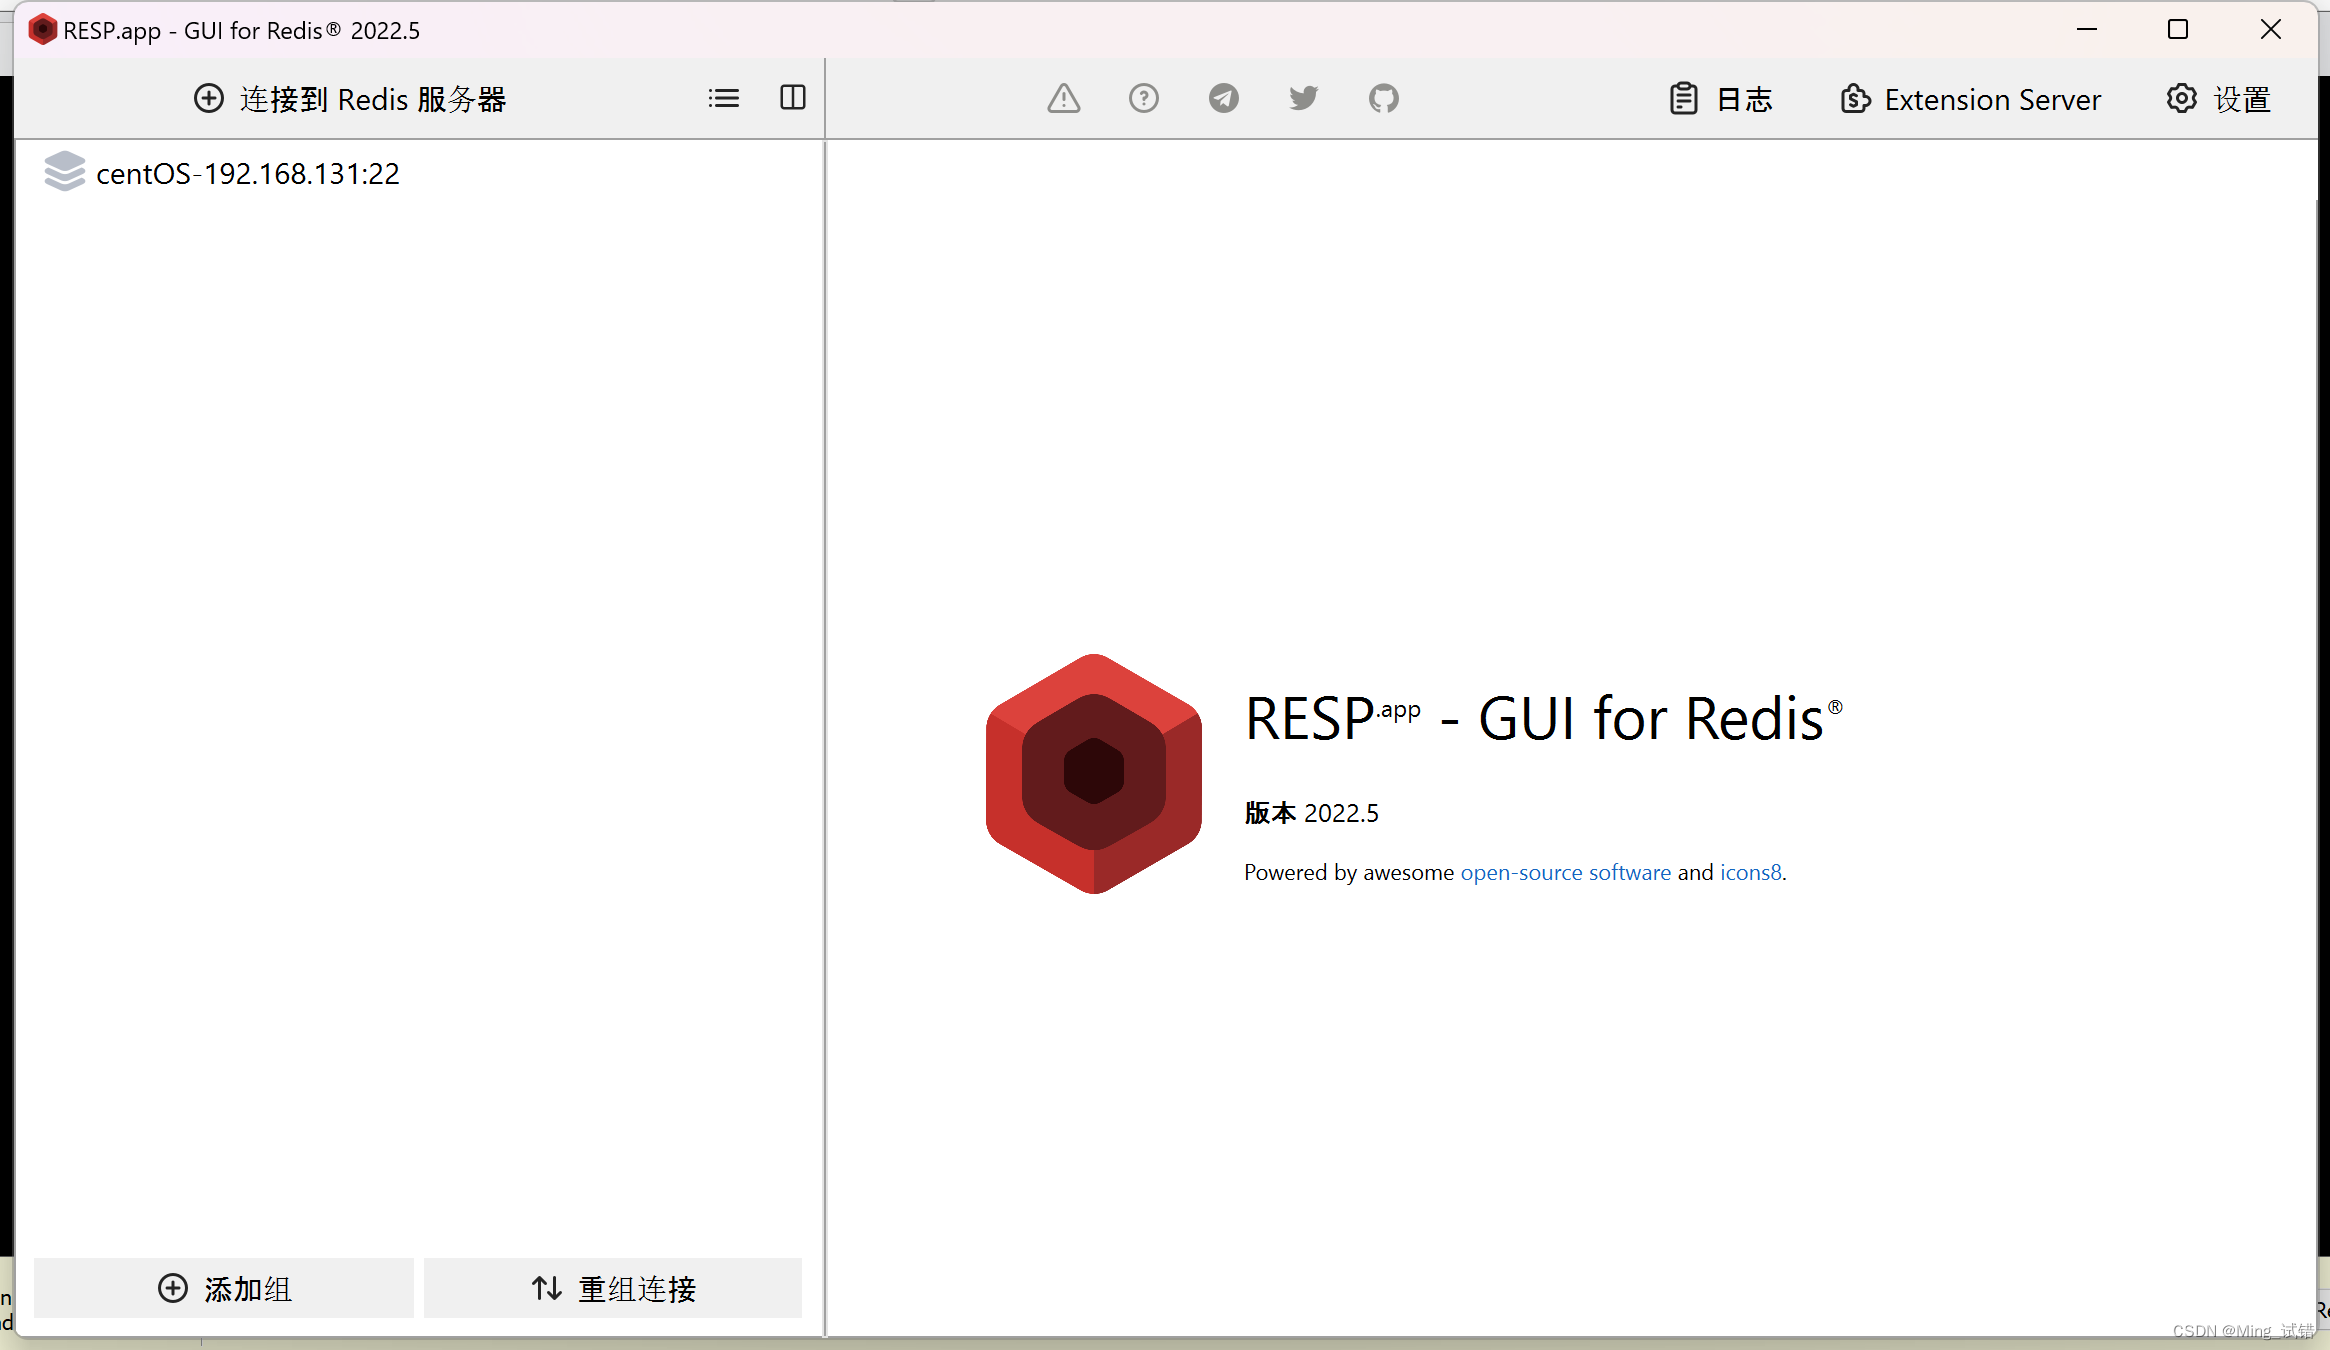Click the vertical panel divider

point(825,700)
